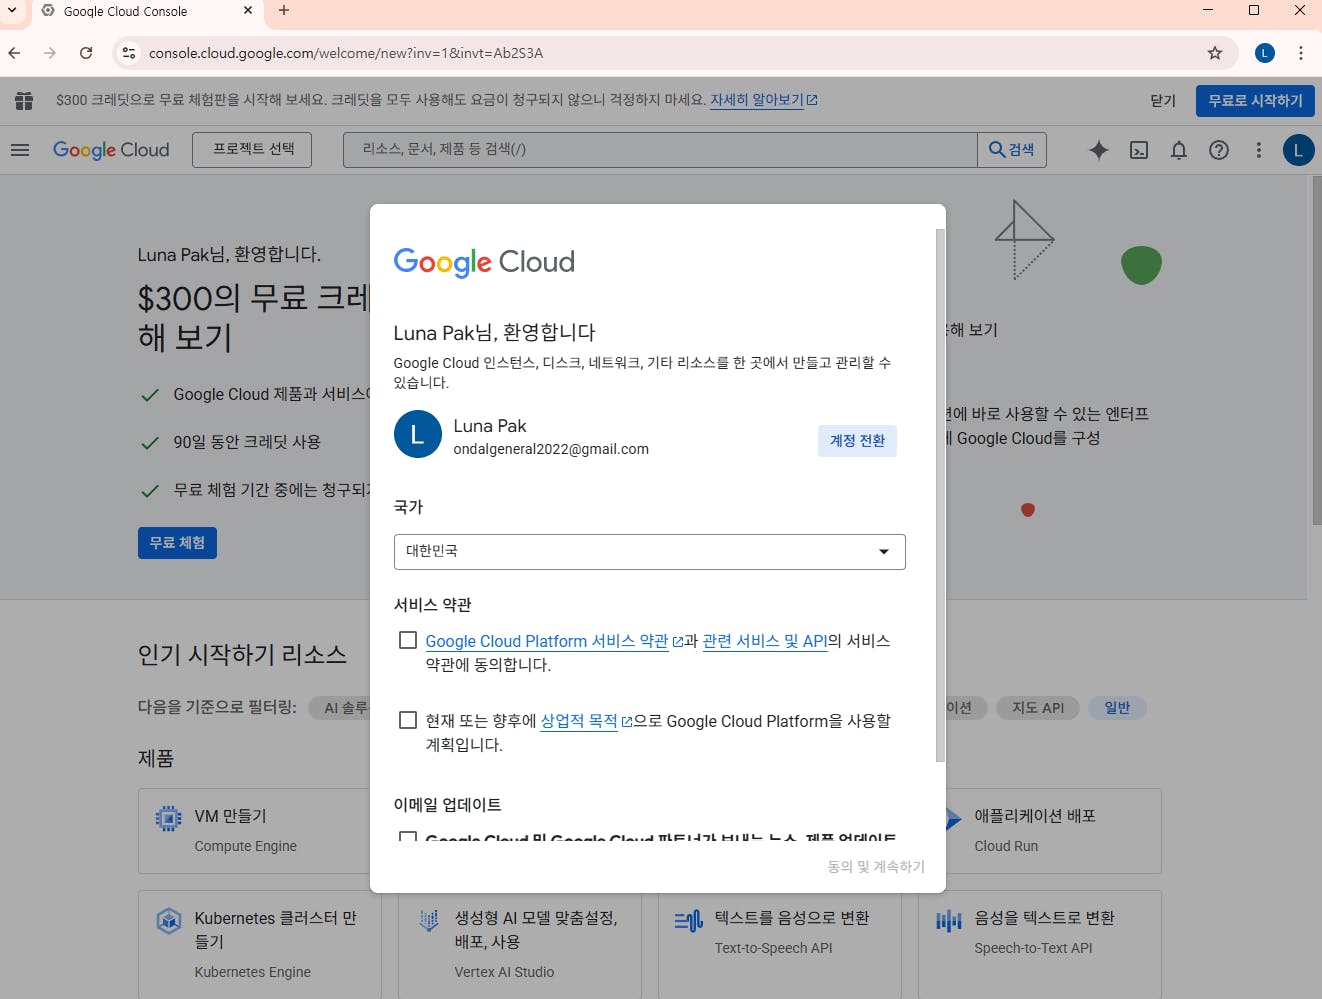Select the AI 솔루션 filter chip

tap(340, 708)
